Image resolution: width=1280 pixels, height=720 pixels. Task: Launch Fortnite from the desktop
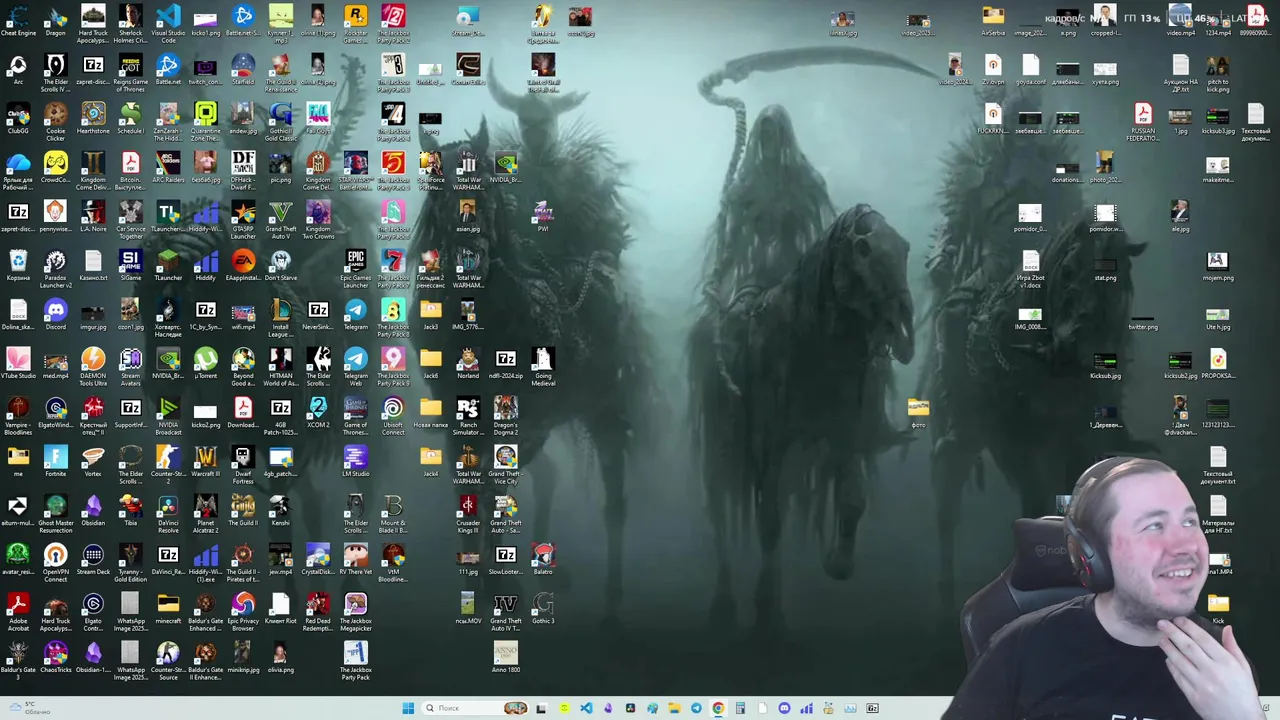click(55, 462)
